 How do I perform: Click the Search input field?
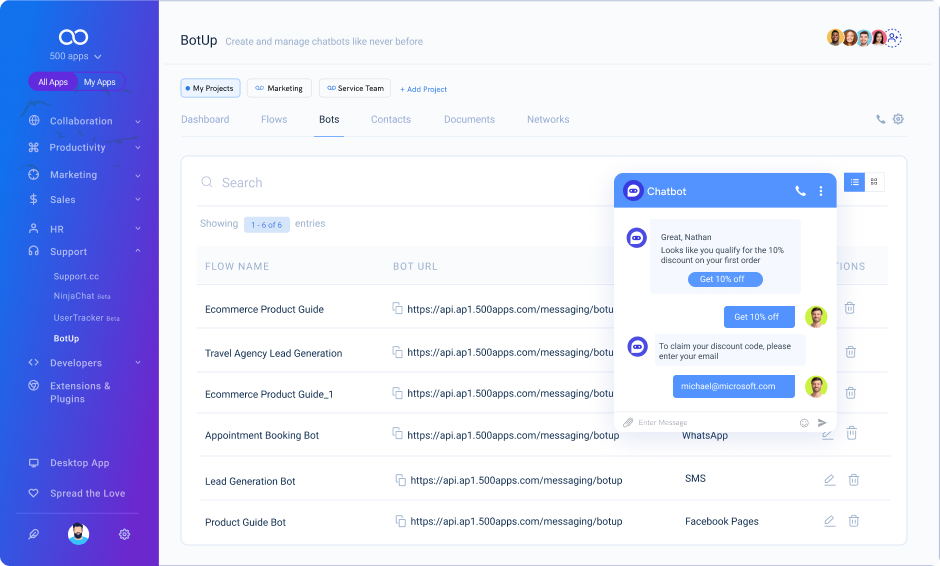(400, 183)
